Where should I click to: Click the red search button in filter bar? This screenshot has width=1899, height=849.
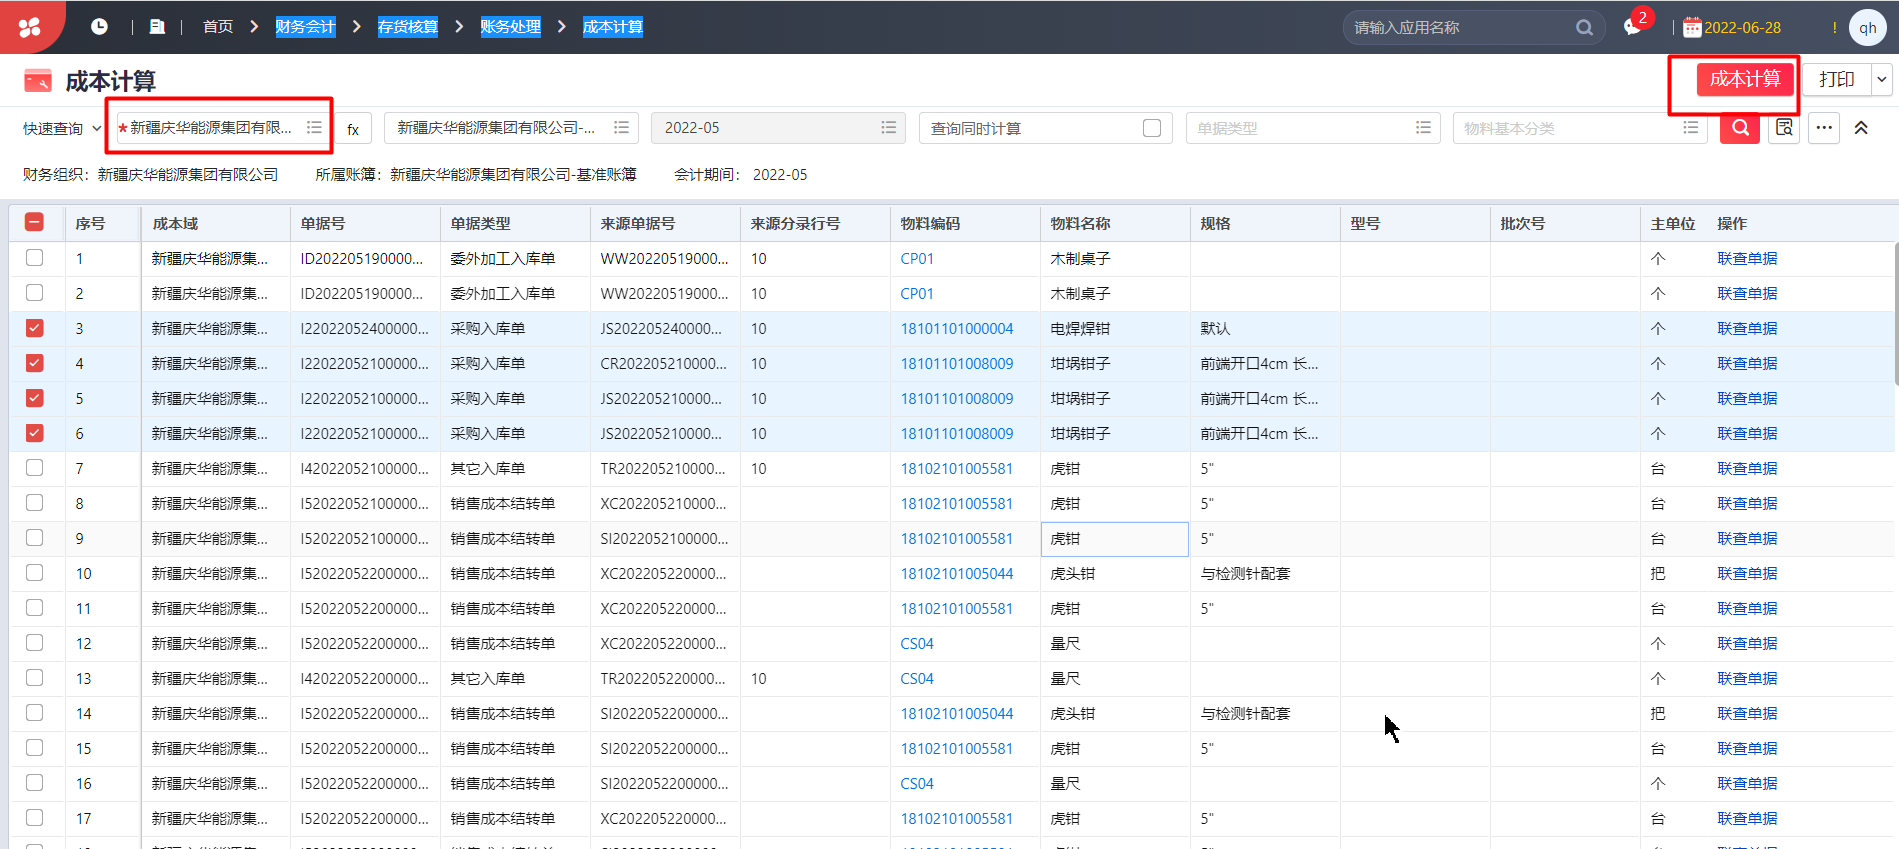(x=1740, y=128)
